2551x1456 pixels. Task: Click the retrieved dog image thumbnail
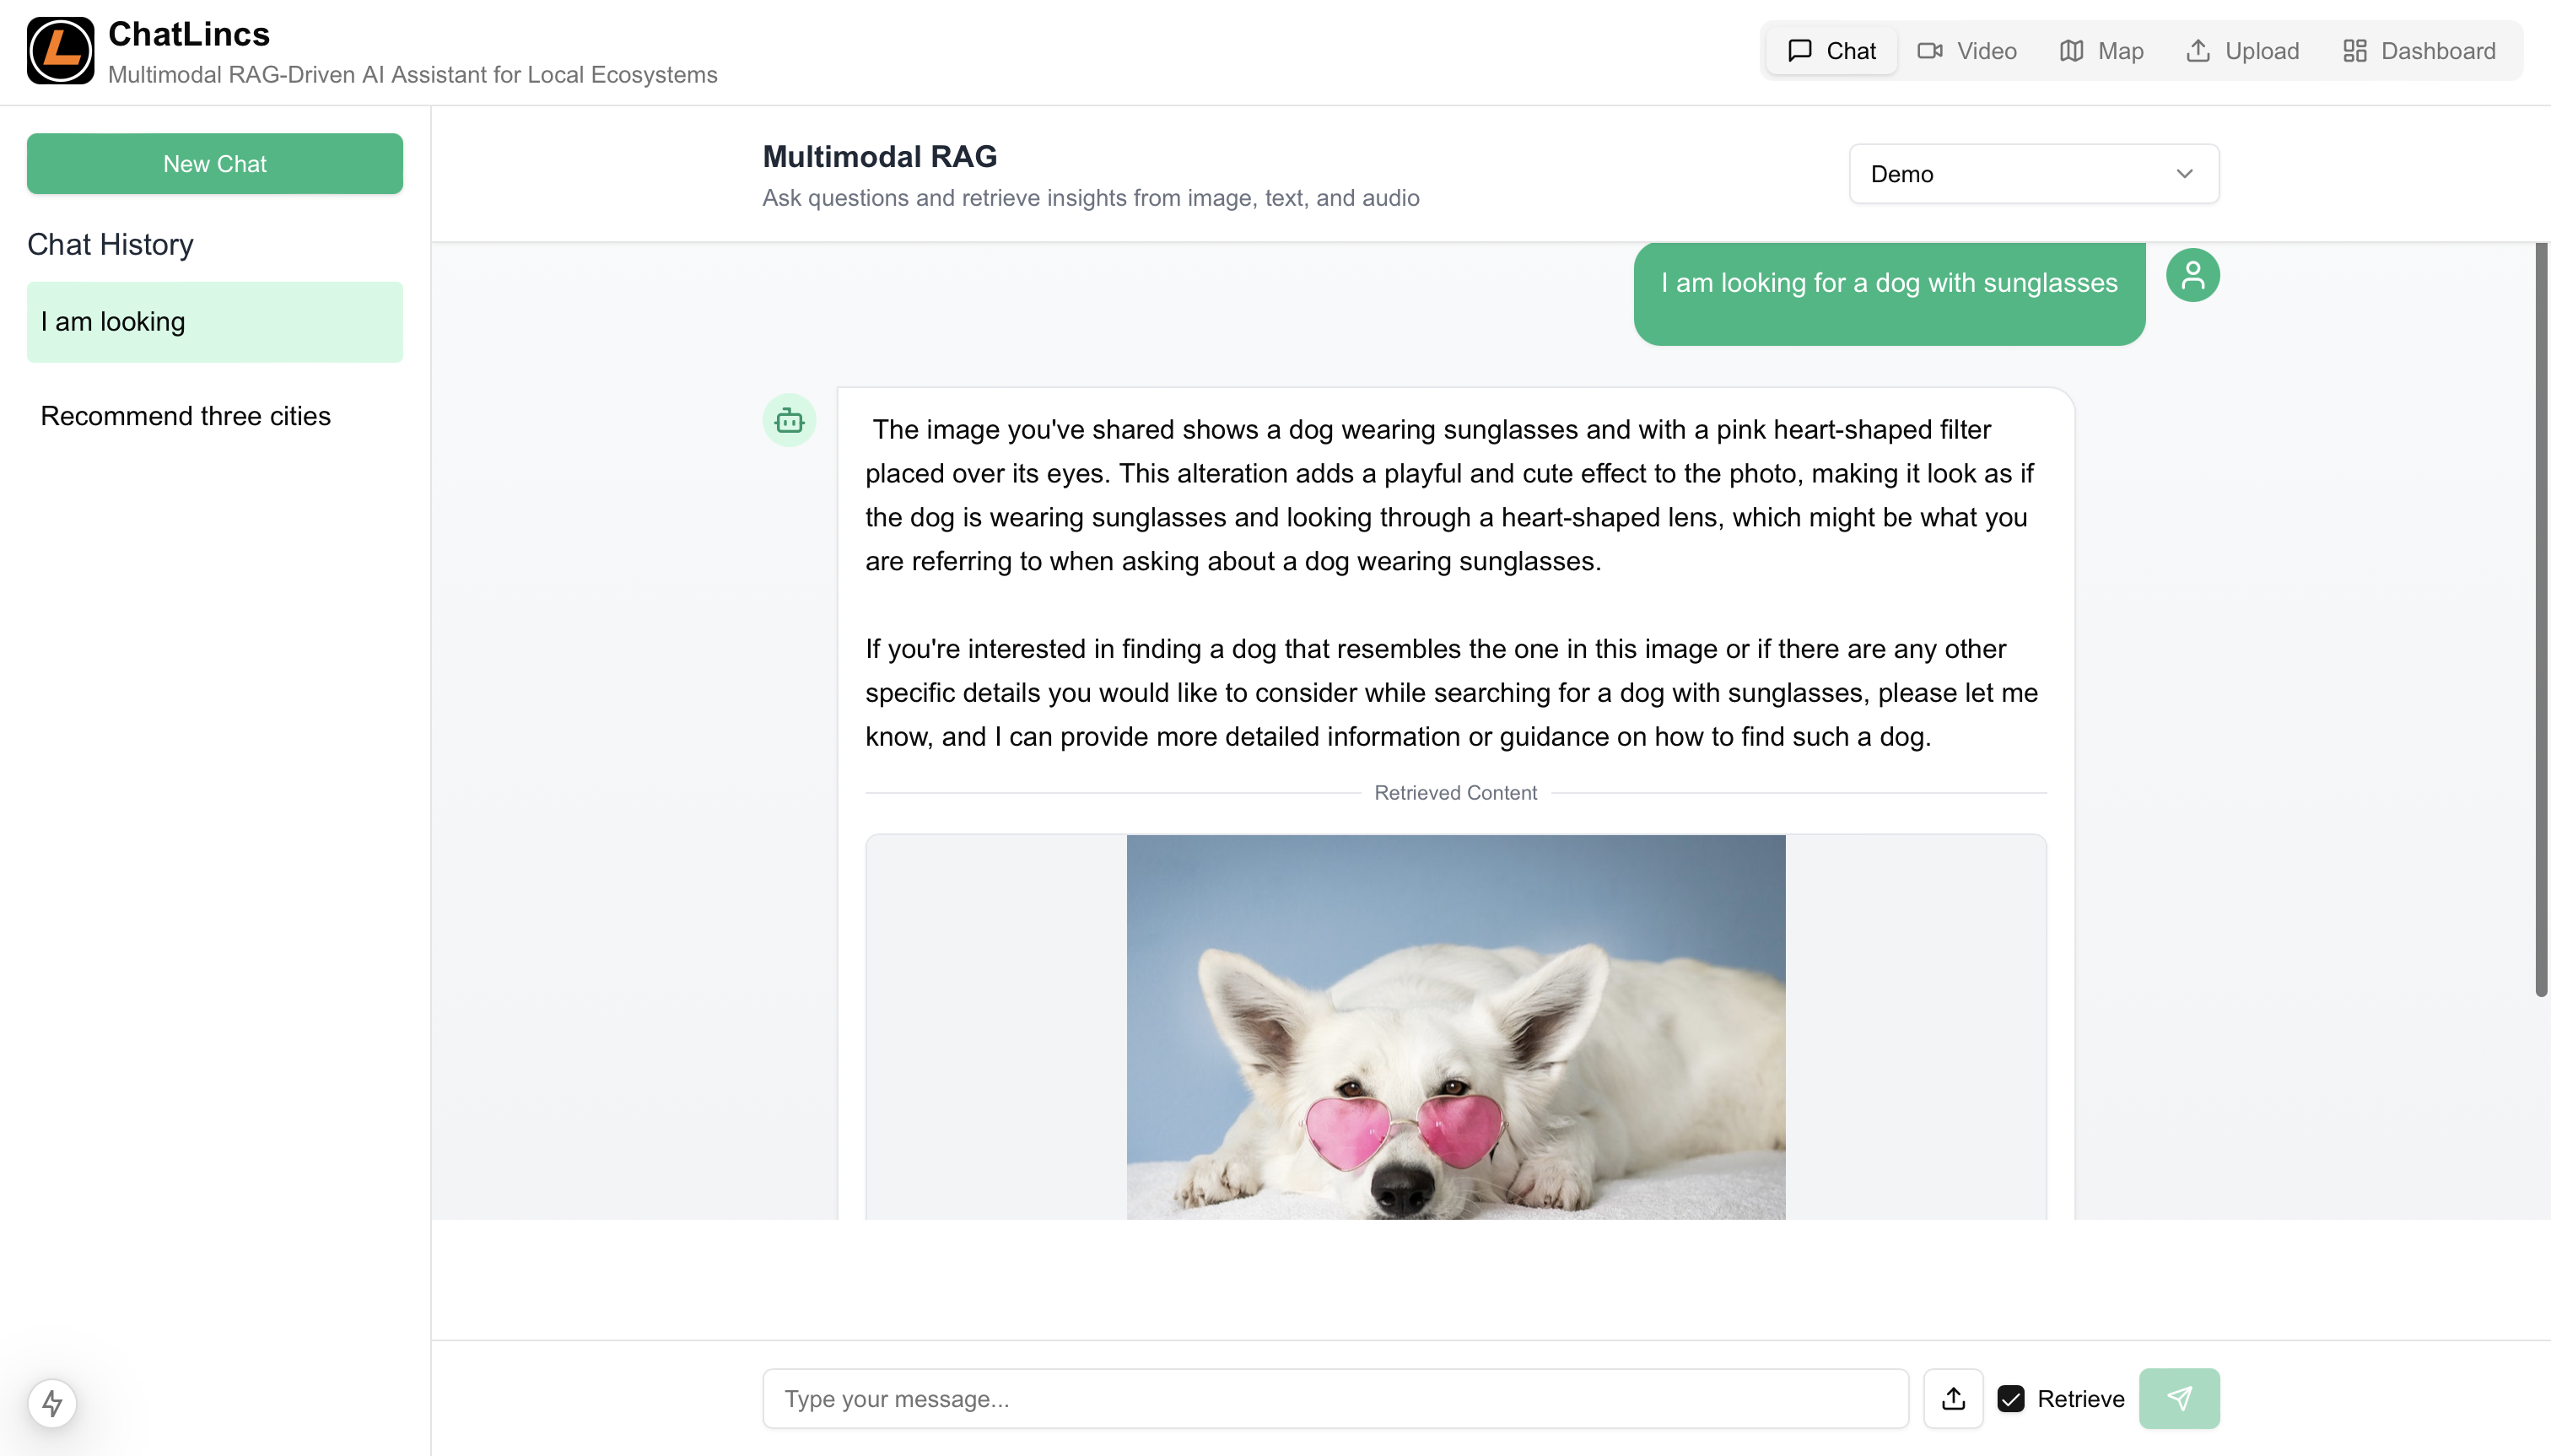pyautogui.click(x=1455, y=1026)
